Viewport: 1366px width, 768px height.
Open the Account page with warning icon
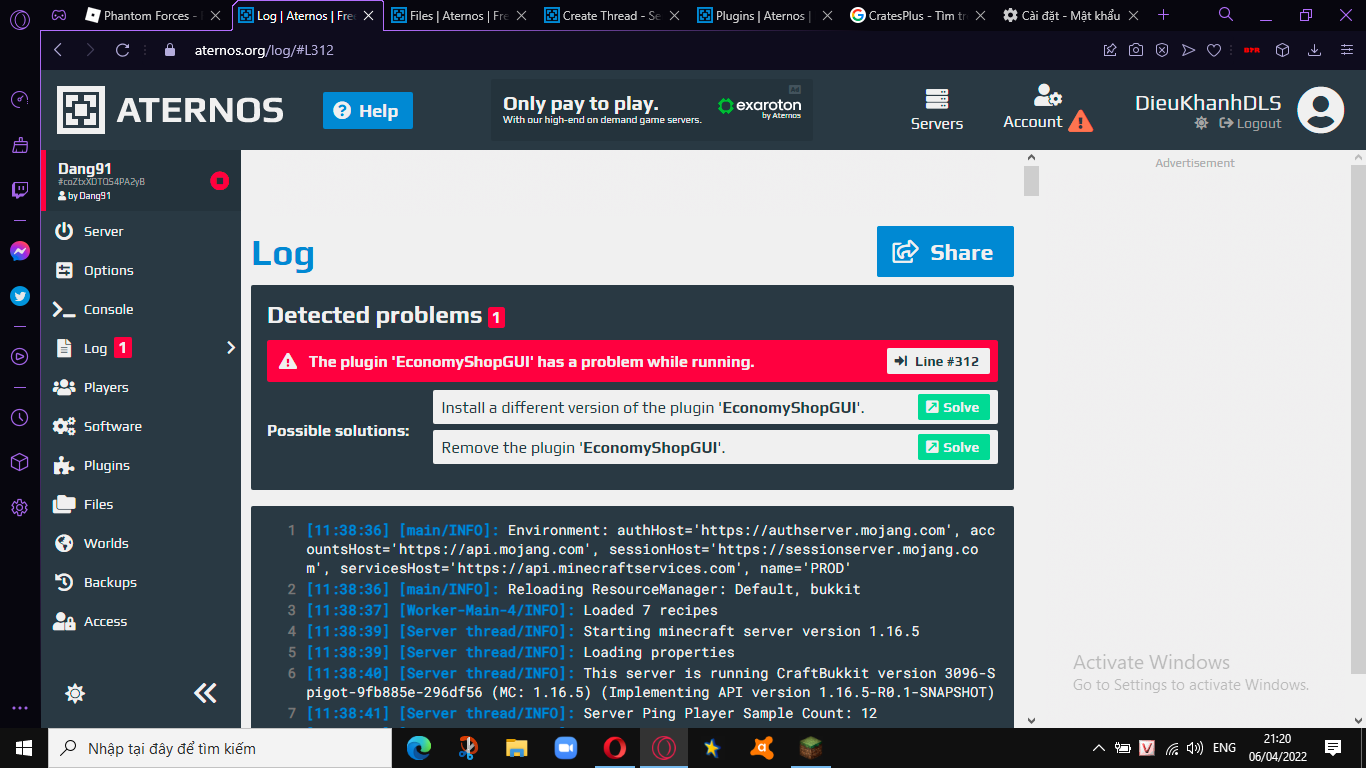tap(1047, 108)
